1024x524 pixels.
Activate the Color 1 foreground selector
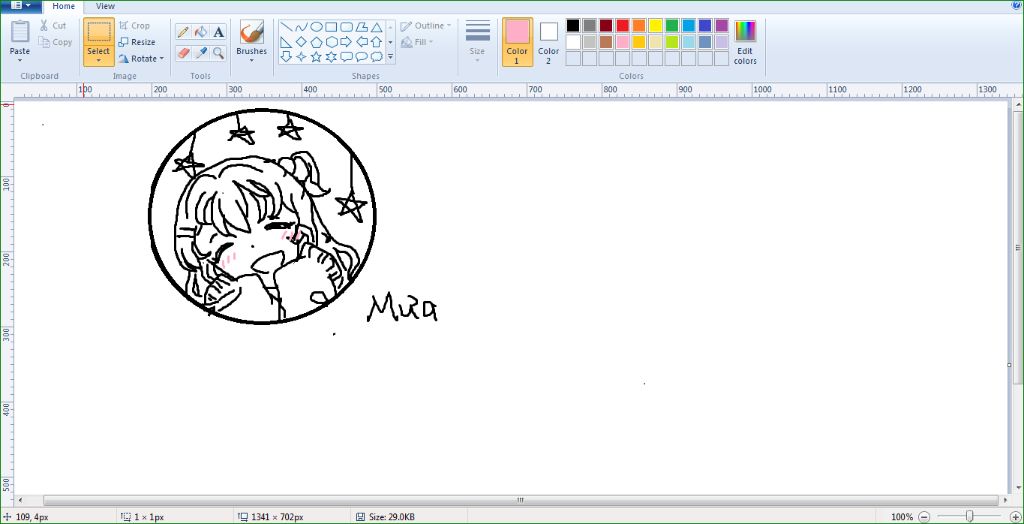[x=517, y=42]
